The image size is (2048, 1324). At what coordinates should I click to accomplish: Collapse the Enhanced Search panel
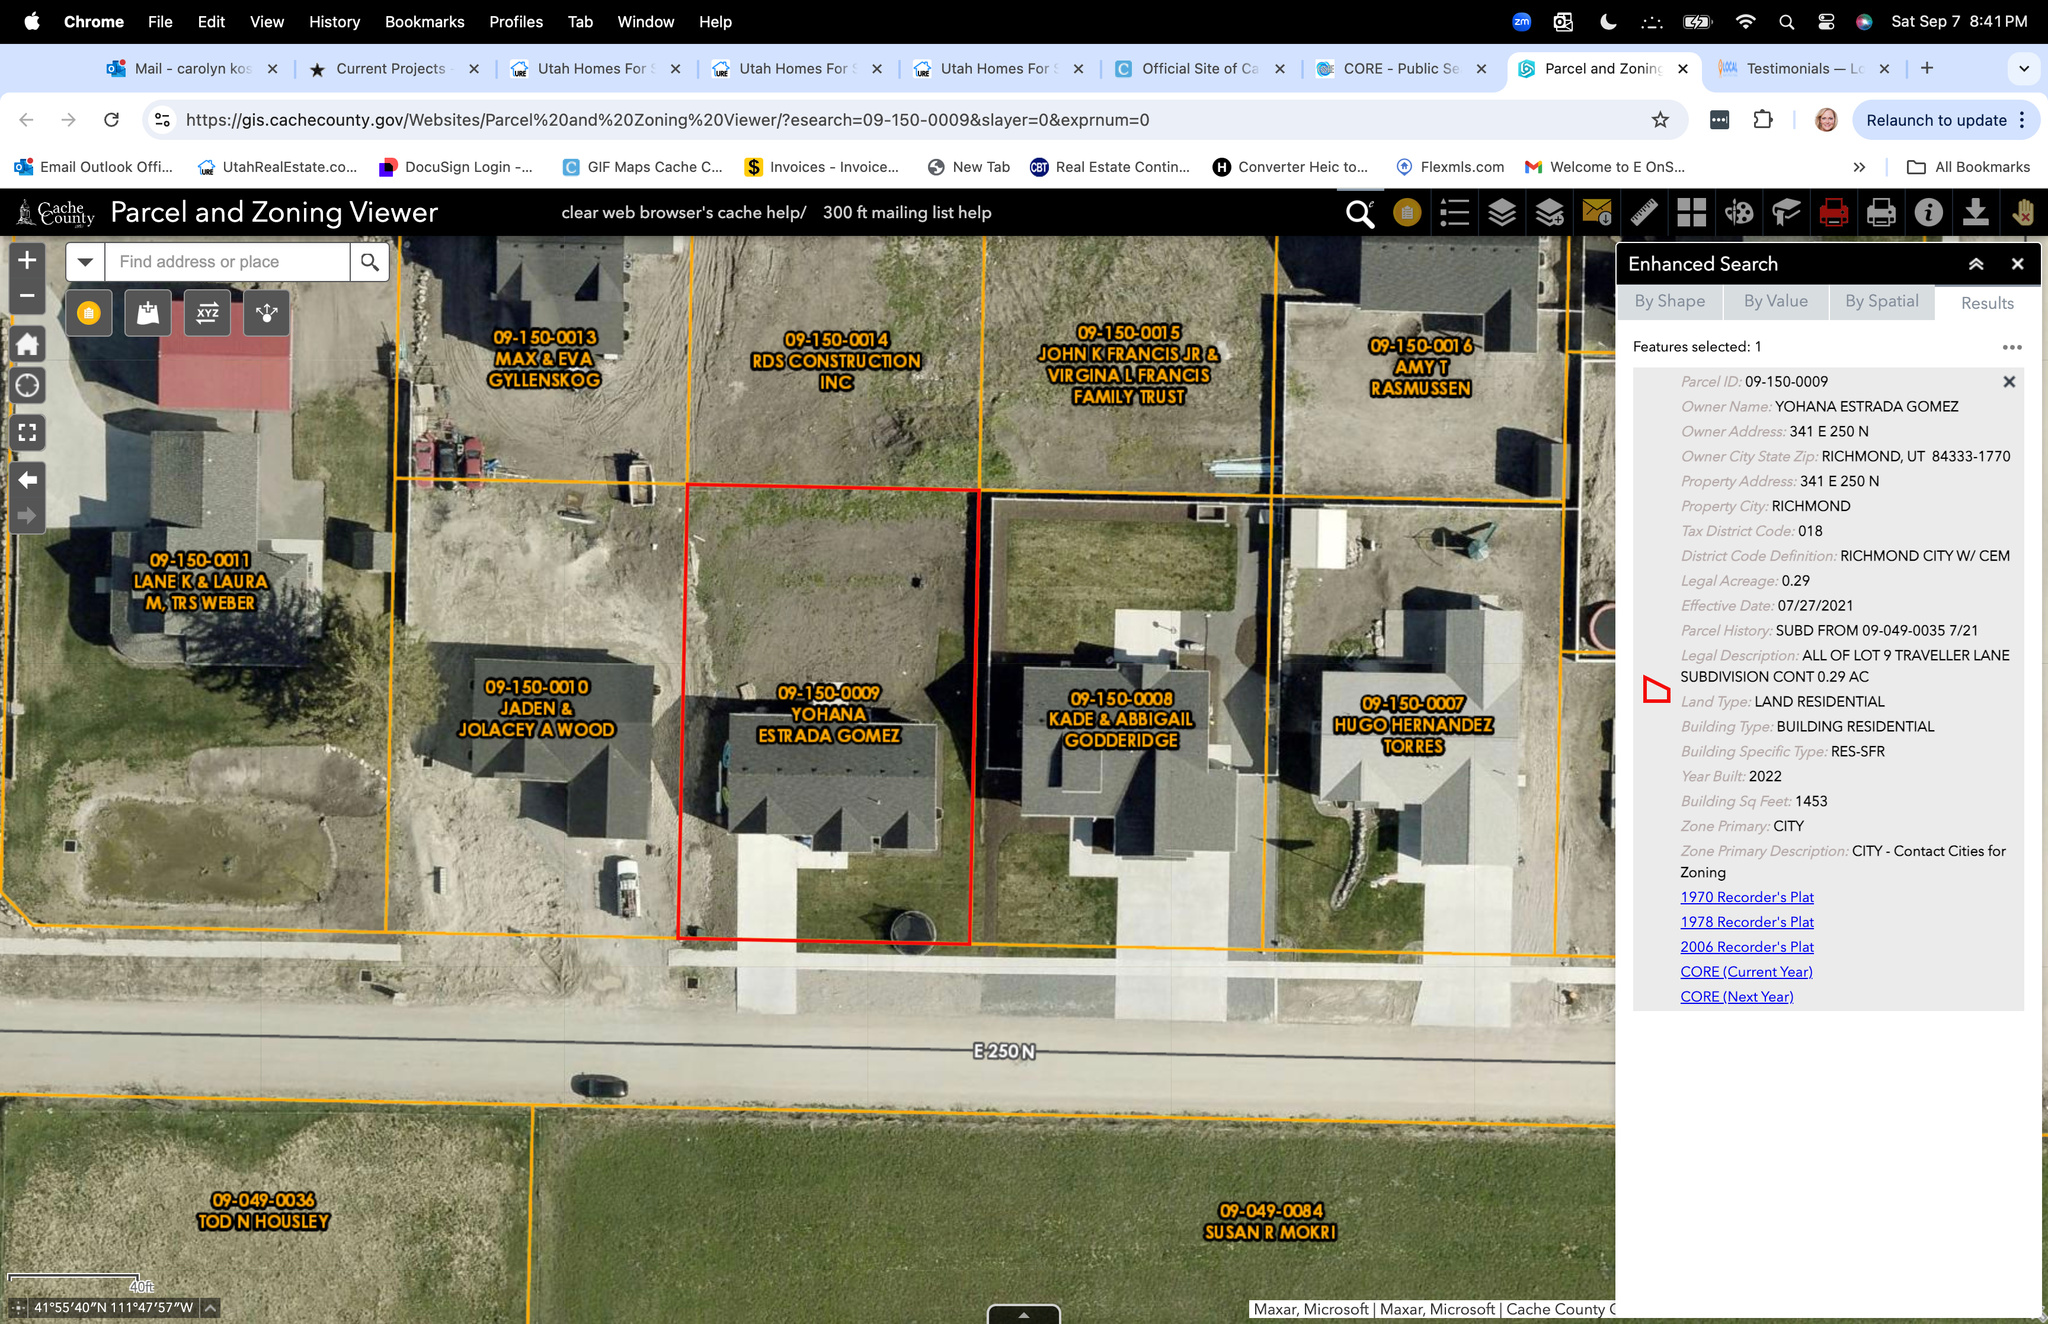pos(1976,264)
